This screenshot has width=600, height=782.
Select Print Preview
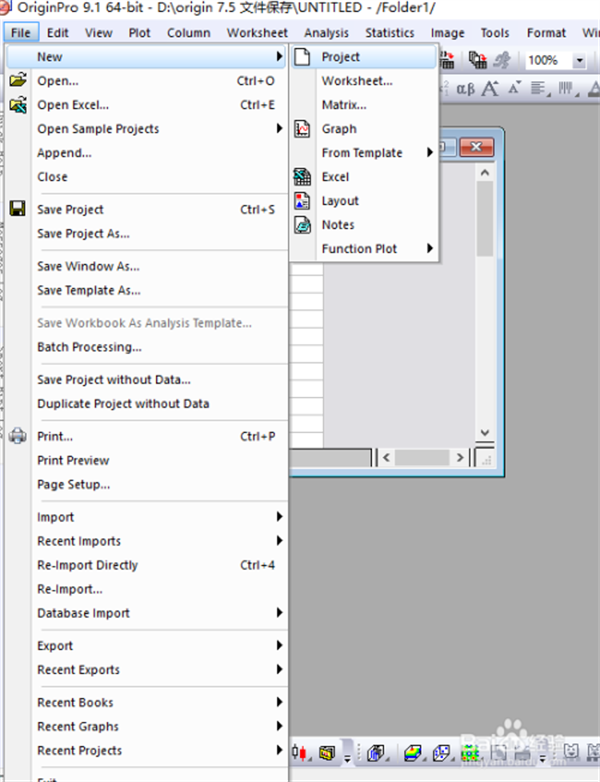click(x=147, y=460)
